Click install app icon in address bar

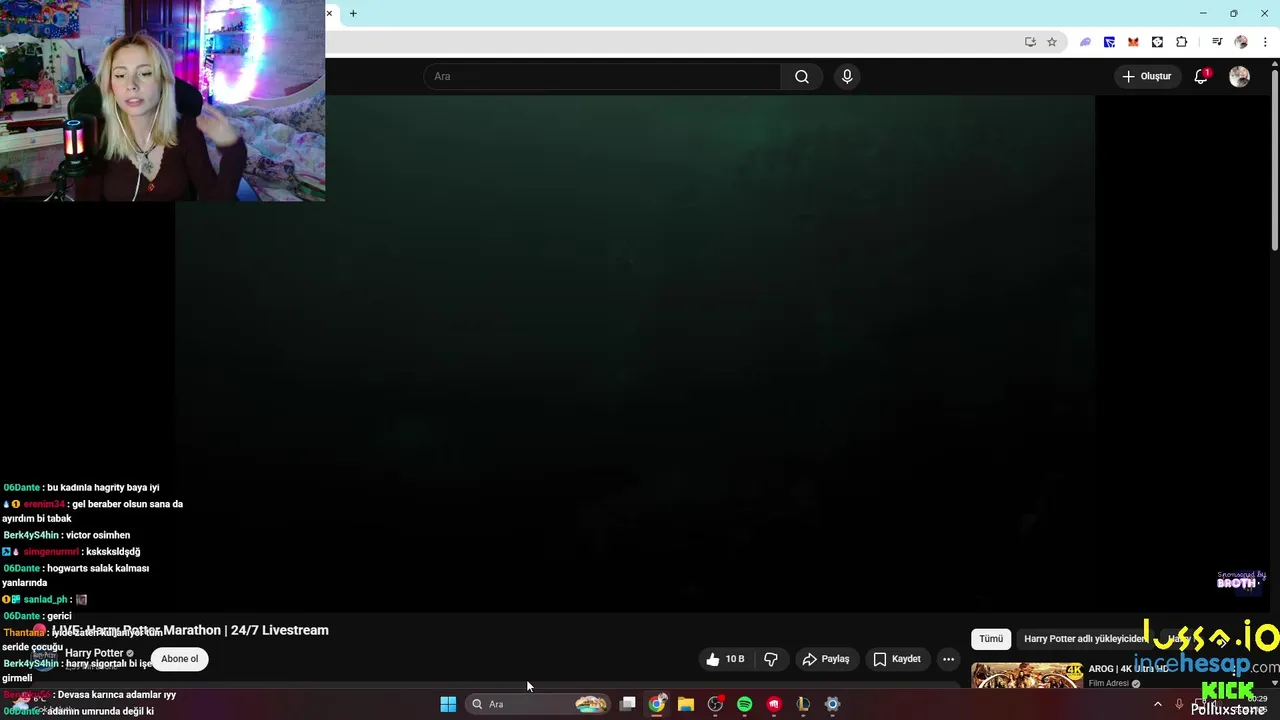pos(1030,42)
